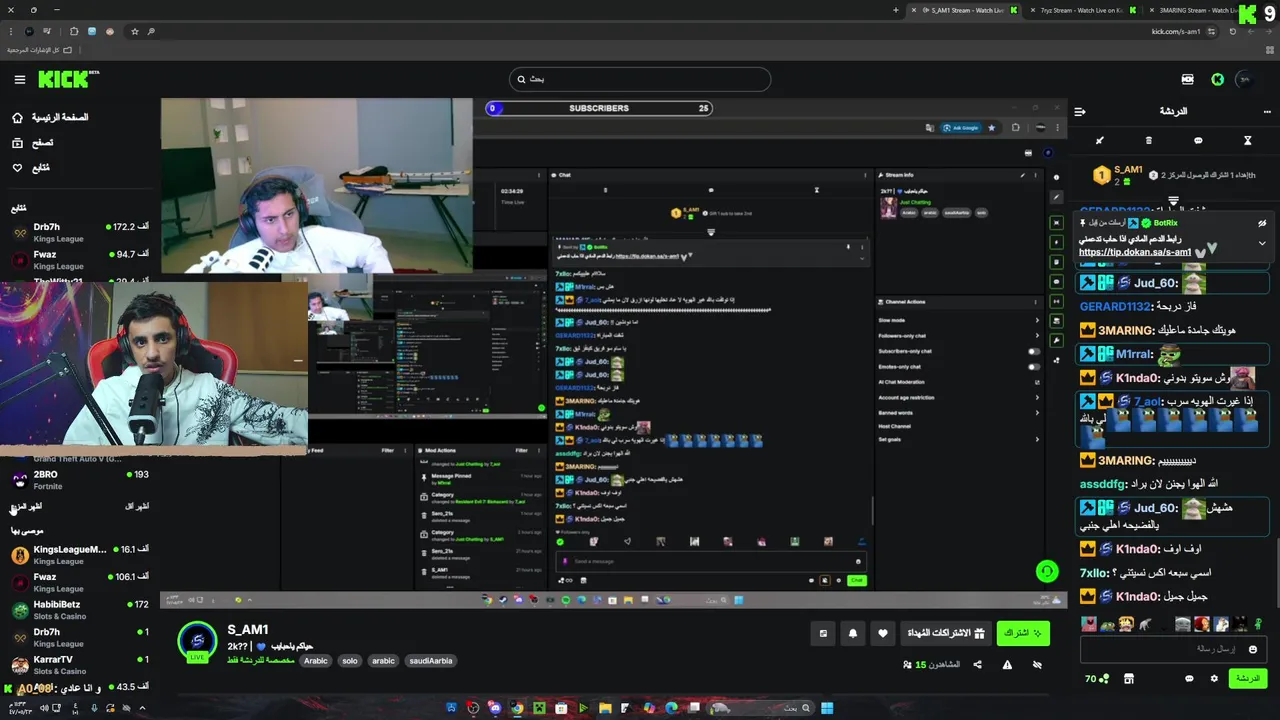Expand the gift leaderboard arrow
This screenshot has width=1280, height=720.
click(1174, 202)
